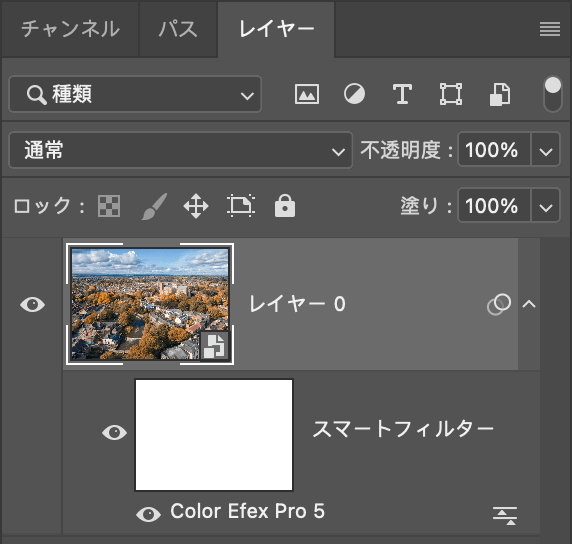
Task: Collapse レイヤー 0 smart filter list
Action: pos(529,304)
